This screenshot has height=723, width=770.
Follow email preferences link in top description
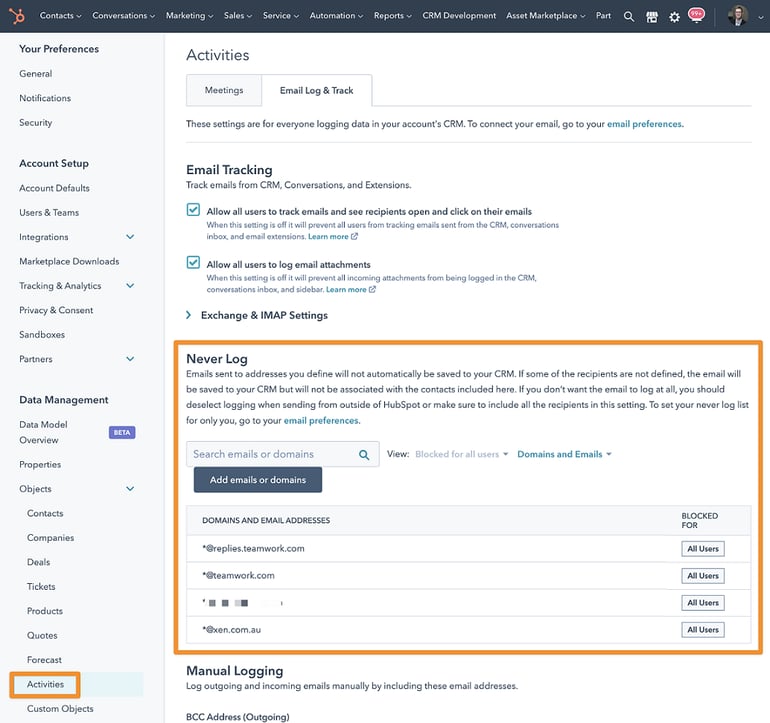(x=644, y=124)
